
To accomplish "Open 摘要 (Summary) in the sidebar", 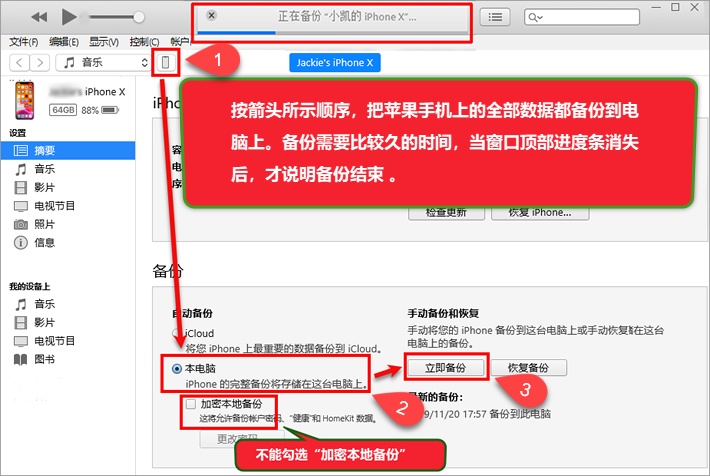I will [x=45, y=150].
